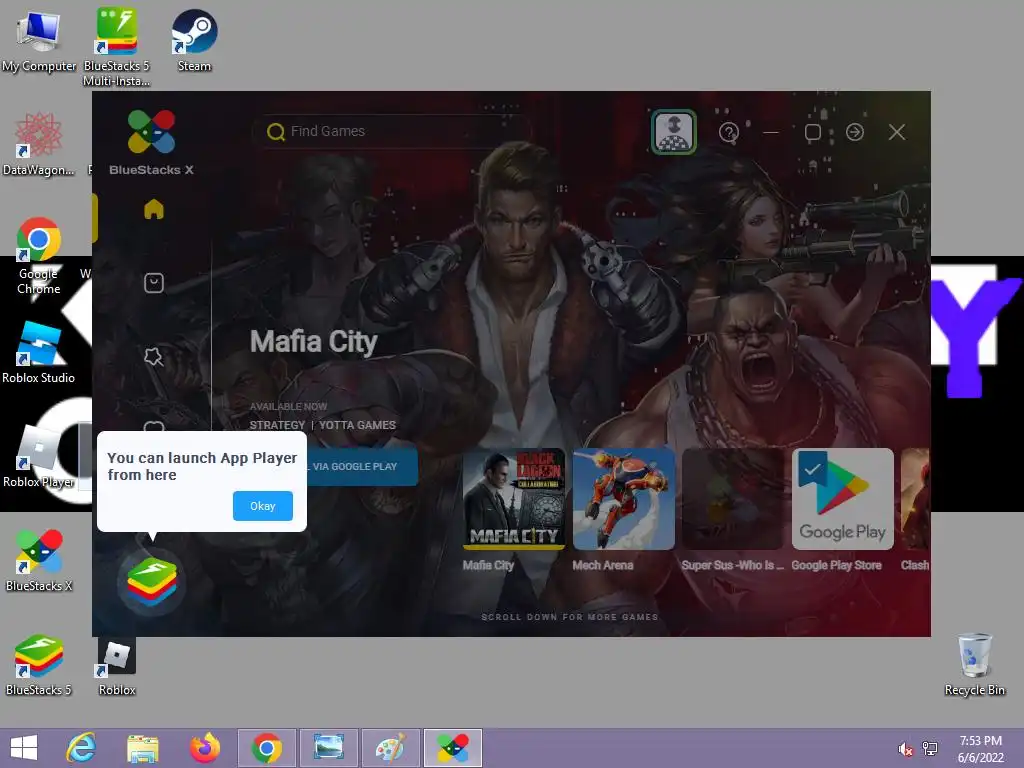
Task: Open the Windows Start button
Action: [x=24, y=748]
